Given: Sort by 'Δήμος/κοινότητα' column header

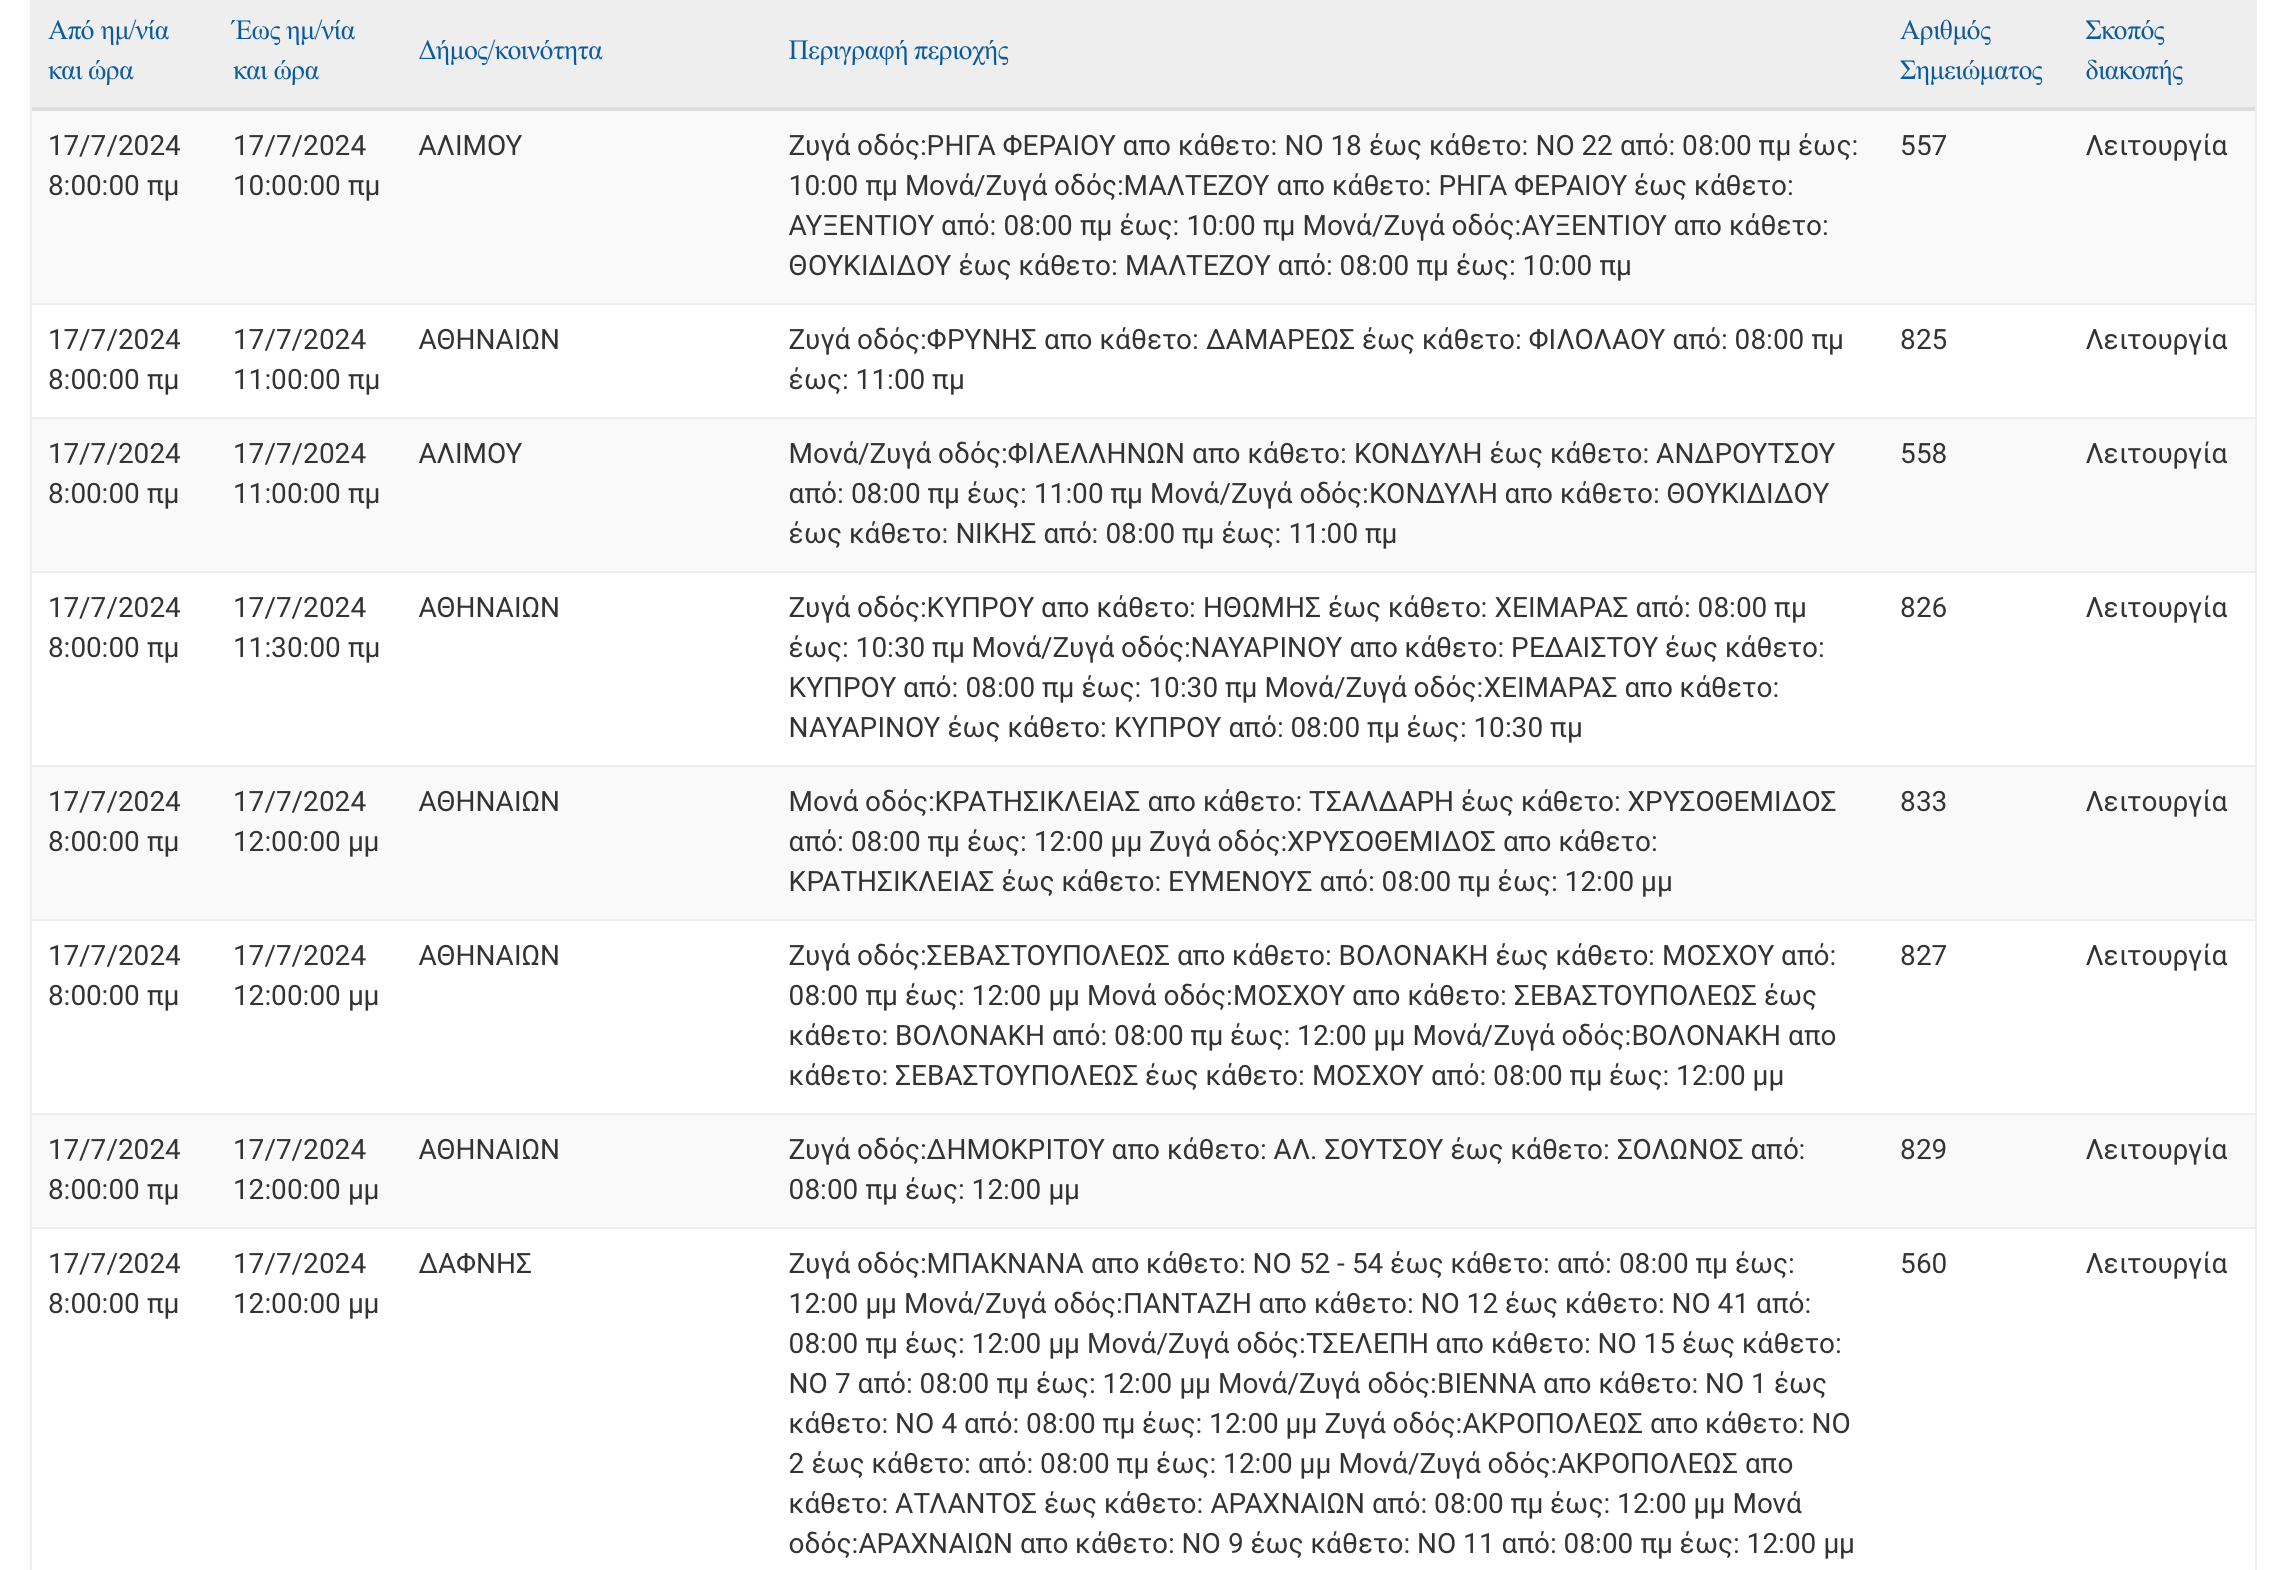Looking at the screenshot, I should (510, 51).
